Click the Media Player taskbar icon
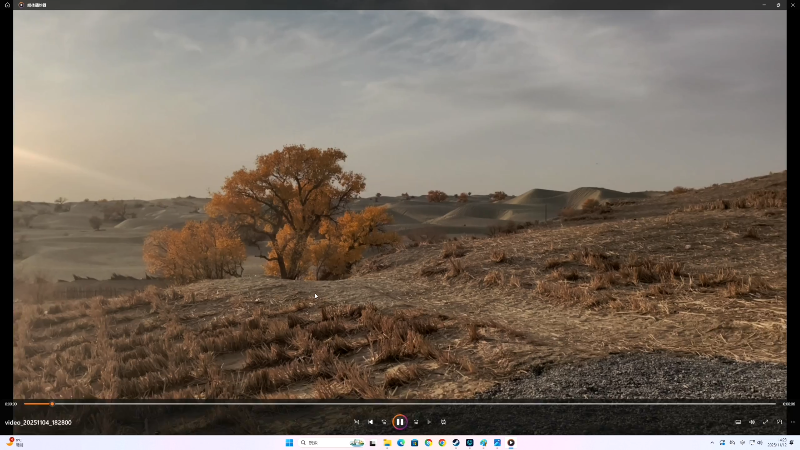Viewport: 800px width, 450px height. (511, 442)
